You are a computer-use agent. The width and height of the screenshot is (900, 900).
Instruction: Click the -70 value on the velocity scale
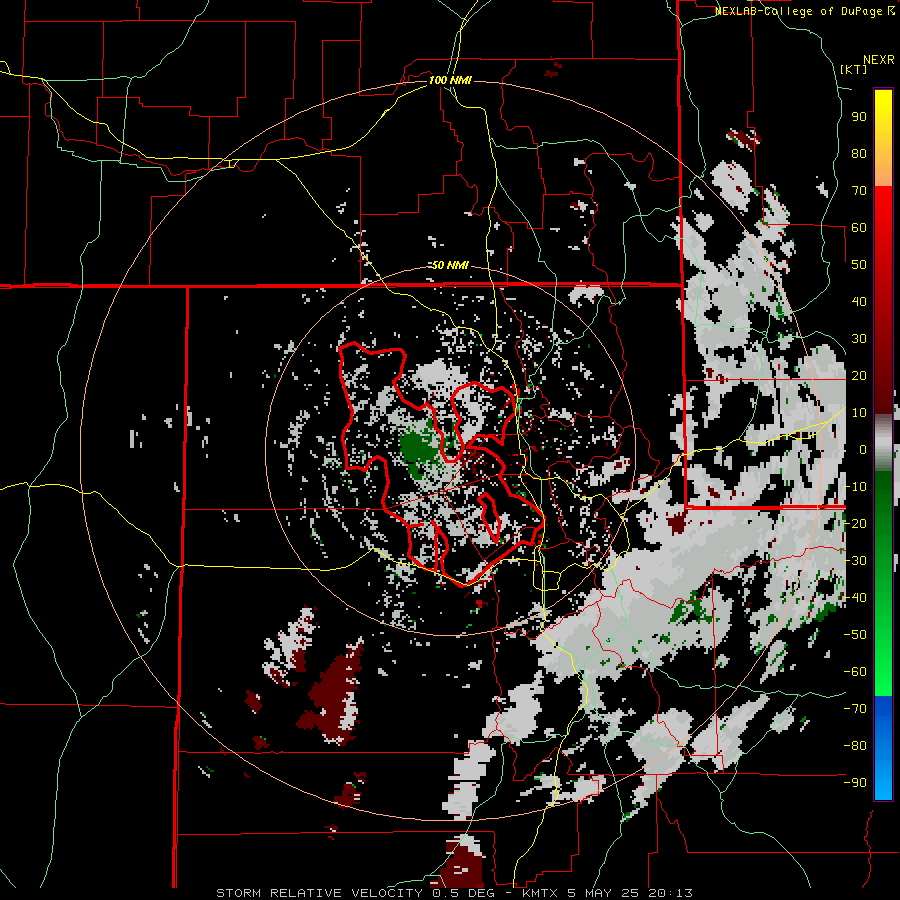855,709
